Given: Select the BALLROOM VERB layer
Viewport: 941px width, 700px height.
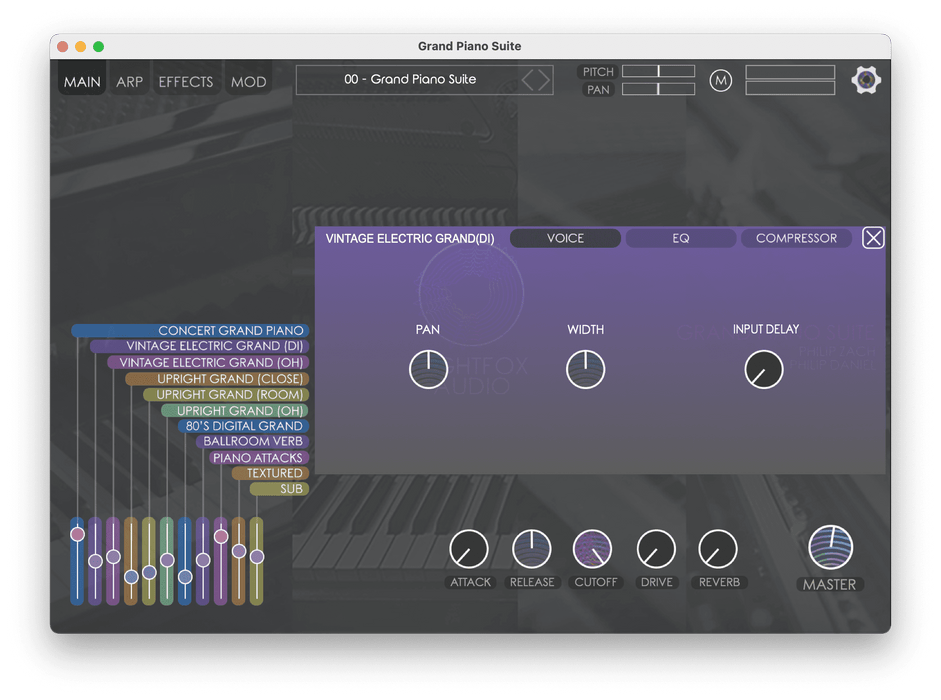Looking at the screenshot, I should 252,441.
